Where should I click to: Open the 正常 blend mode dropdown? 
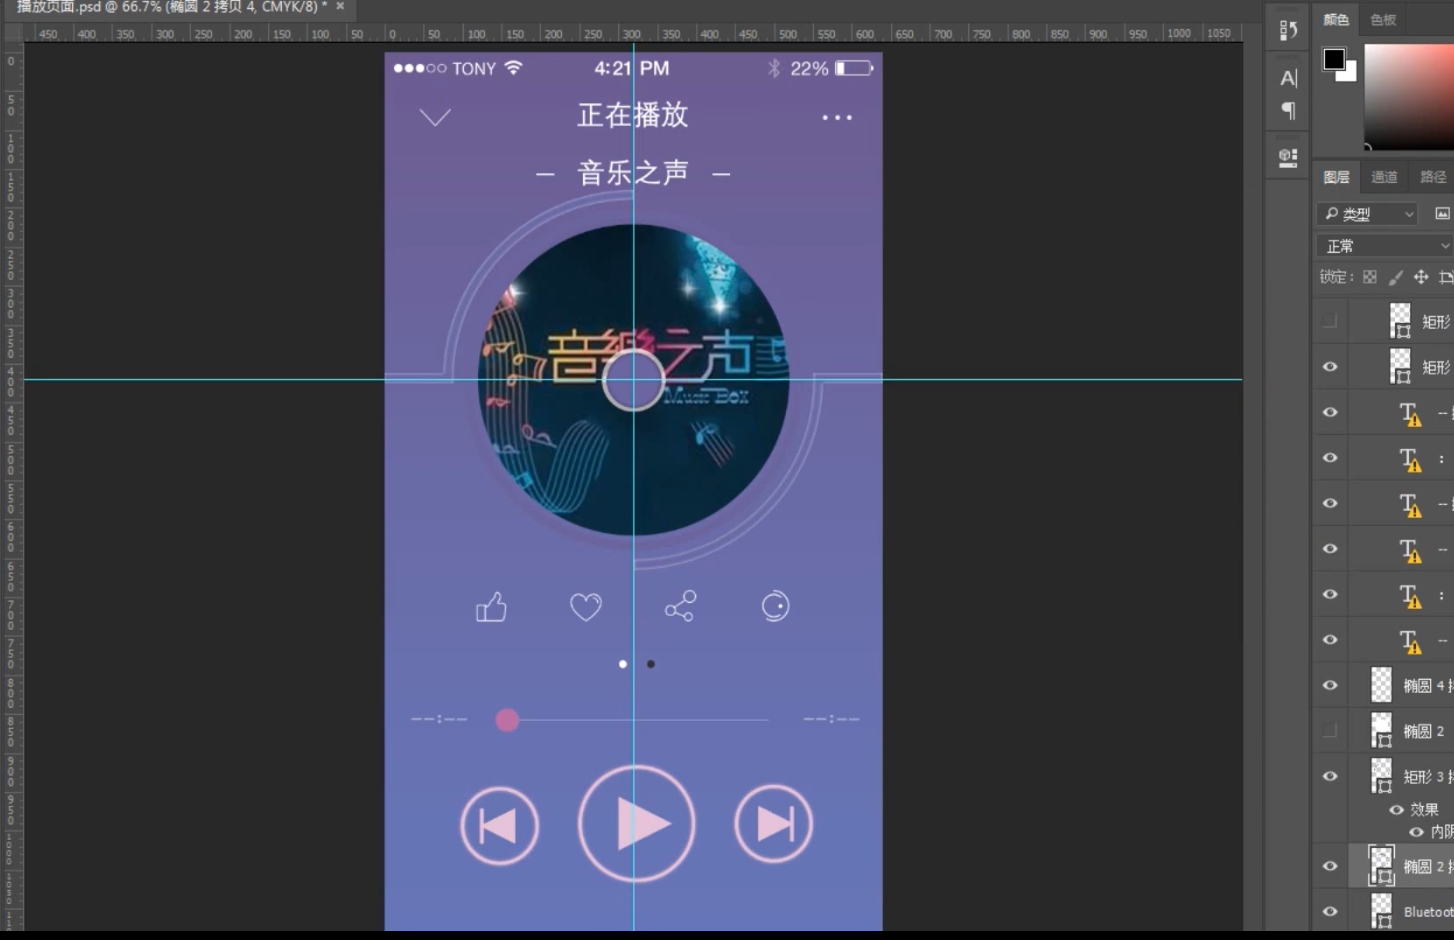1386,246
